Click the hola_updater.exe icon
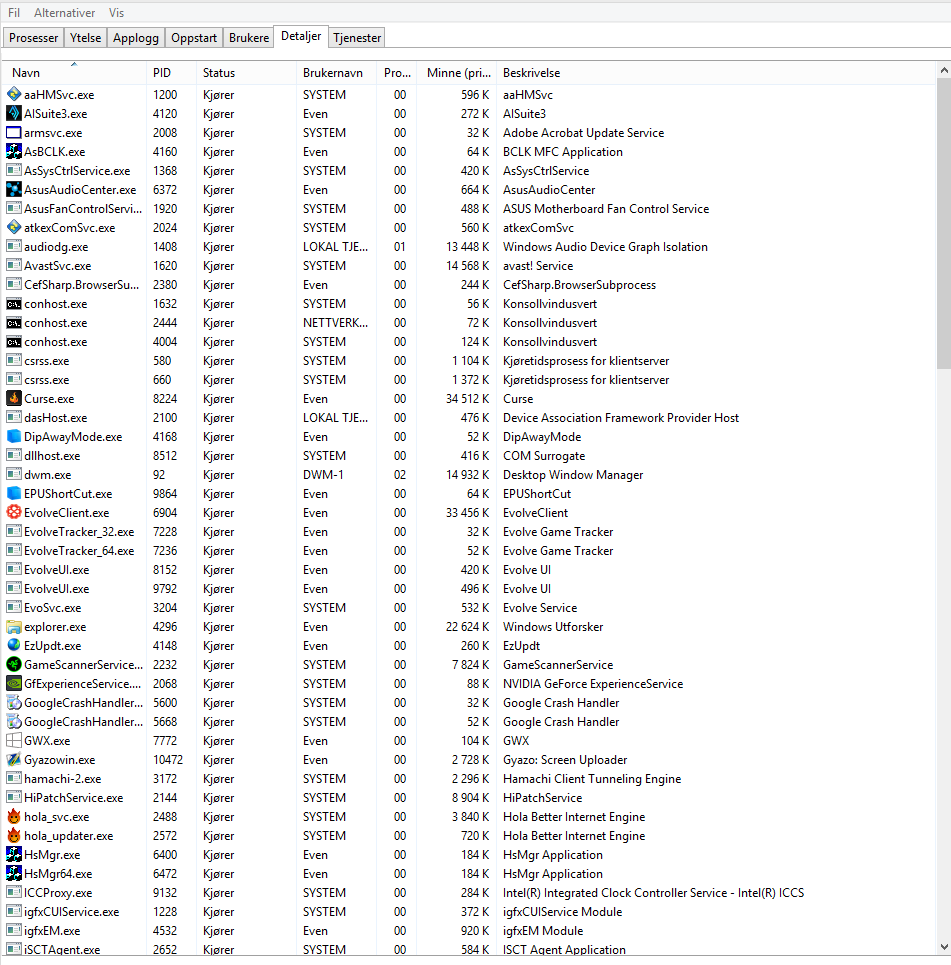This screenshot has height=965, width=951. point(14,835)
